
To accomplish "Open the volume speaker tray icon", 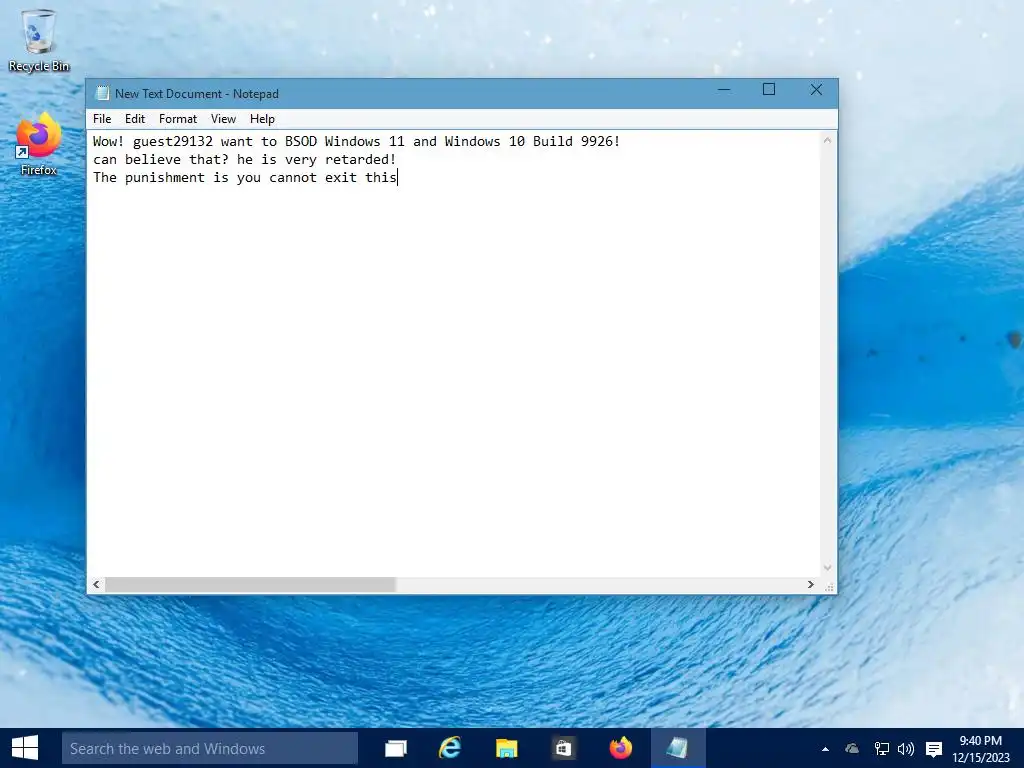I will click(x=906, y=749).
